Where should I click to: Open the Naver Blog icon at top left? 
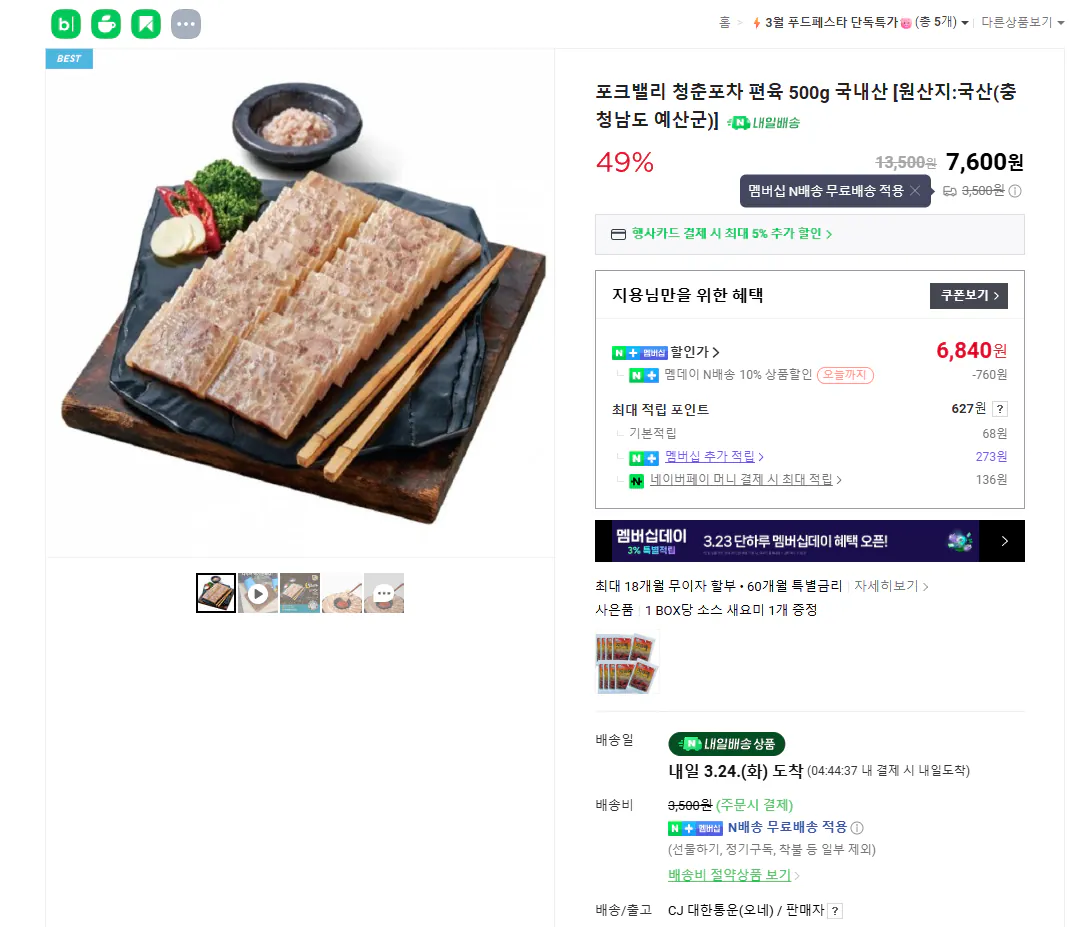coord(66,23)
